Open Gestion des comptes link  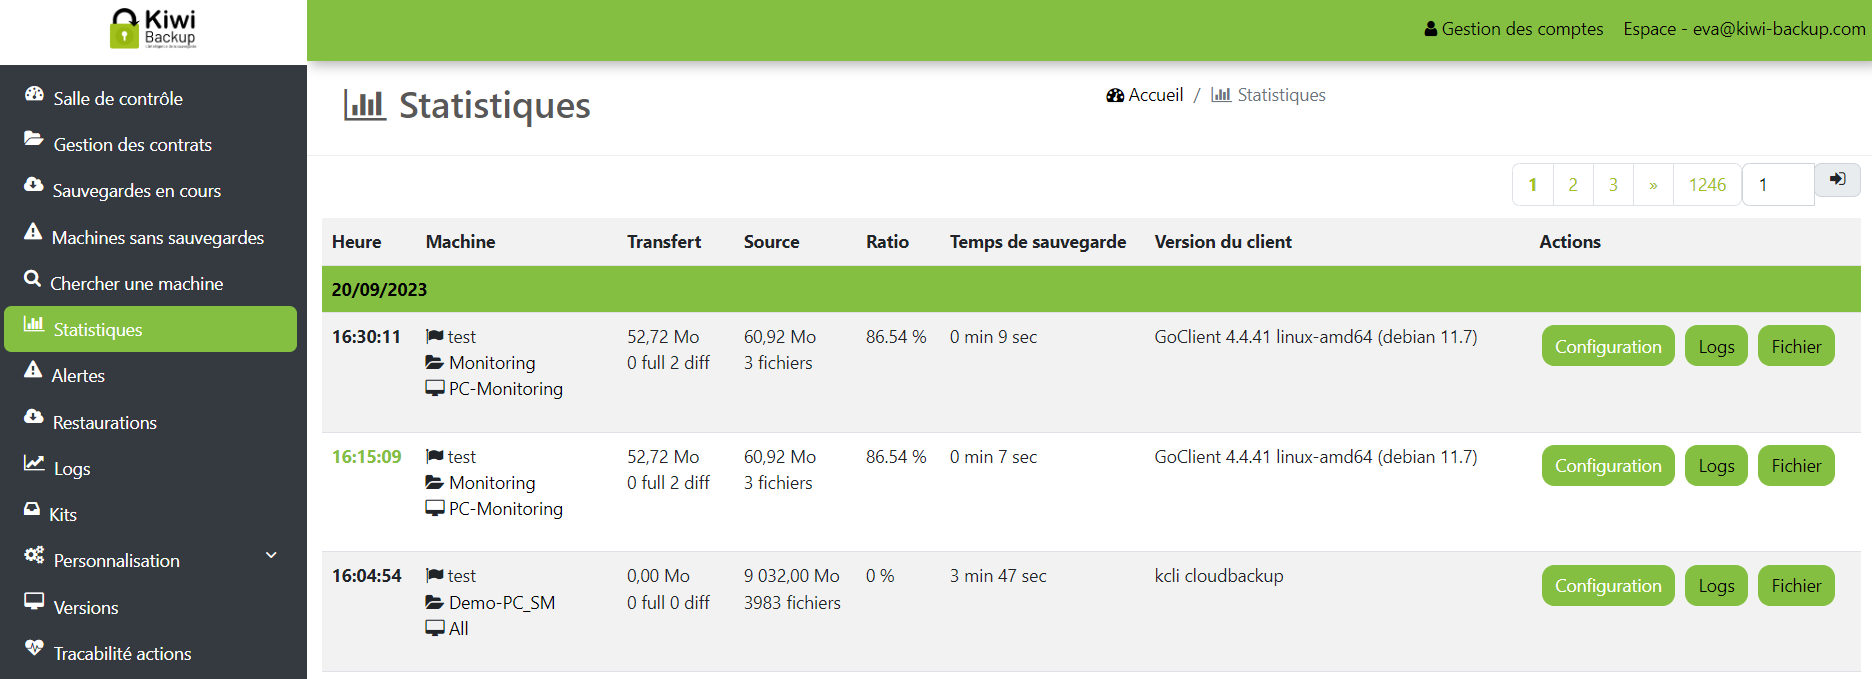tap(1514, 29)
